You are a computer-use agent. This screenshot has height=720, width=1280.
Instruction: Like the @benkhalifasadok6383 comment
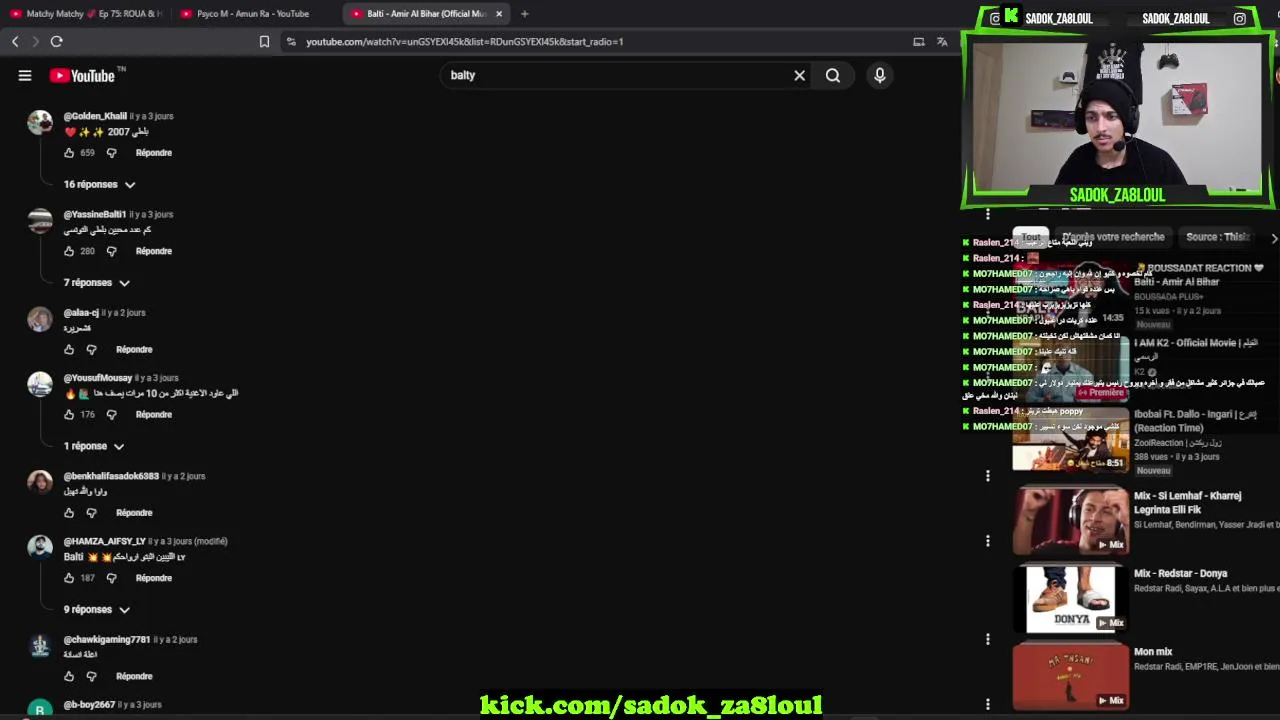click(69, 513)
